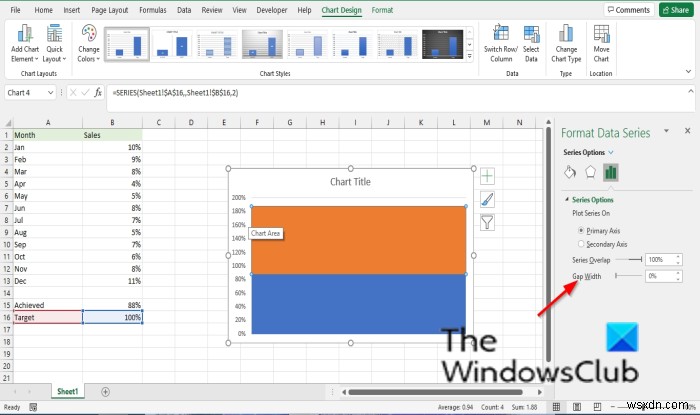Select cell A15 containing Achieved
The image size is (700, 415).
[47, 305]
